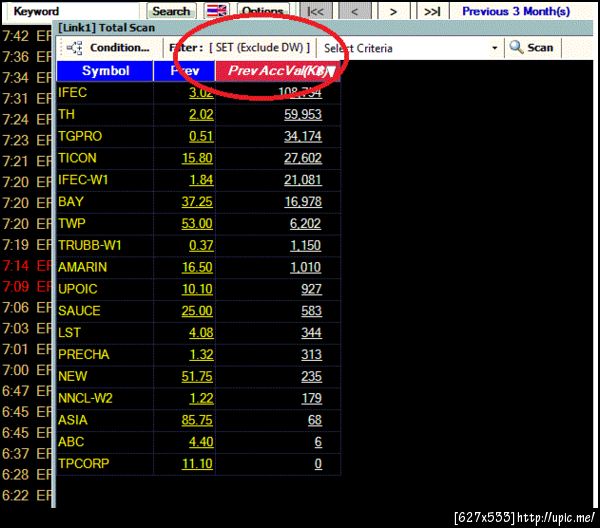Click TWP prev price 53.00

[197, 223]
